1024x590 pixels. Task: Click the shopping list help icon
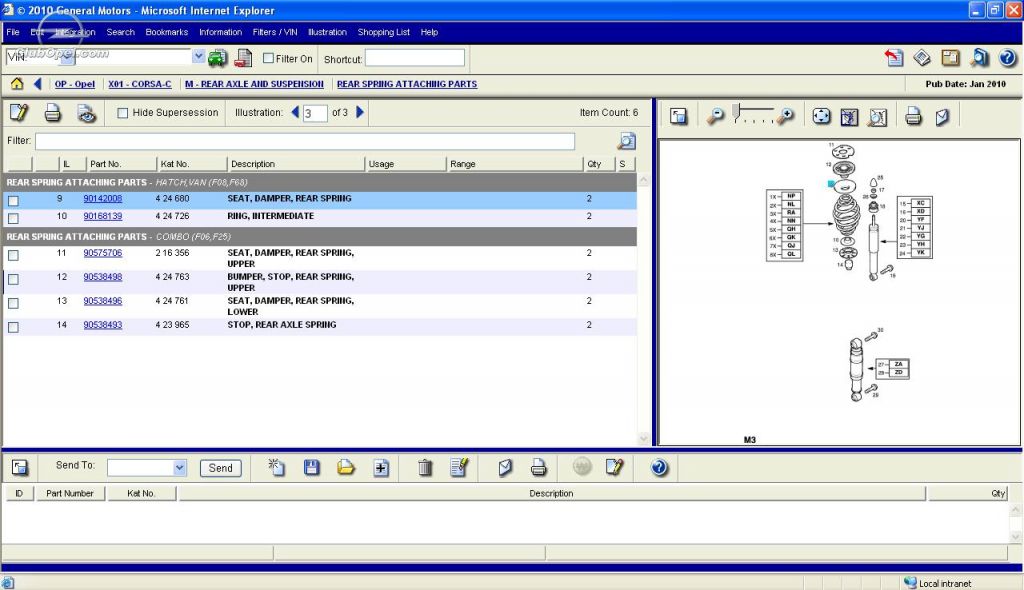click(x=659, y=467)
